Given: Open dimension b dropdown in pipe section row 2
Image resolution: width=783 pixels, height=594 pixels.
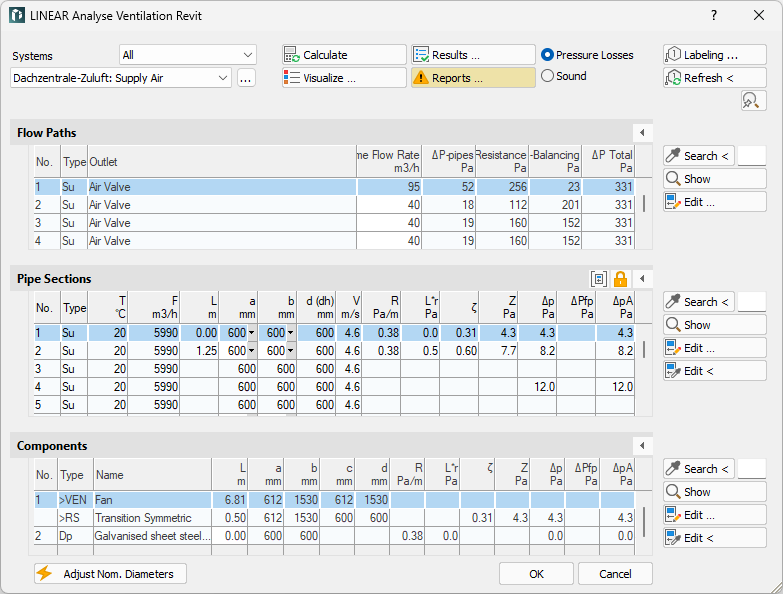Looking at the screenshot, I should click(291, 350).
